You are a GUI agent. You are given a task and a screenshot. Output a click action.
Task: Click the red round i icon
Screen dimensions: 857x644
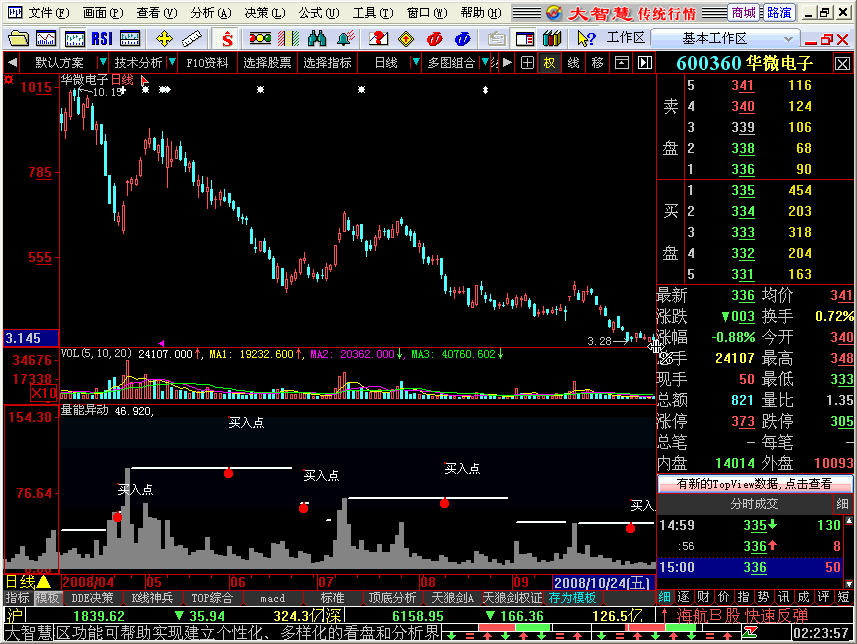click(435, 39)
